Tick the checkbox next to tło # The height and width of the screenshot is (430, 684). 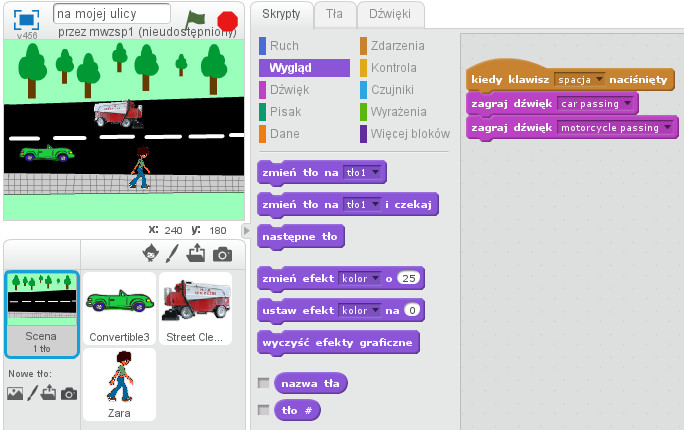tap(263, 410)
